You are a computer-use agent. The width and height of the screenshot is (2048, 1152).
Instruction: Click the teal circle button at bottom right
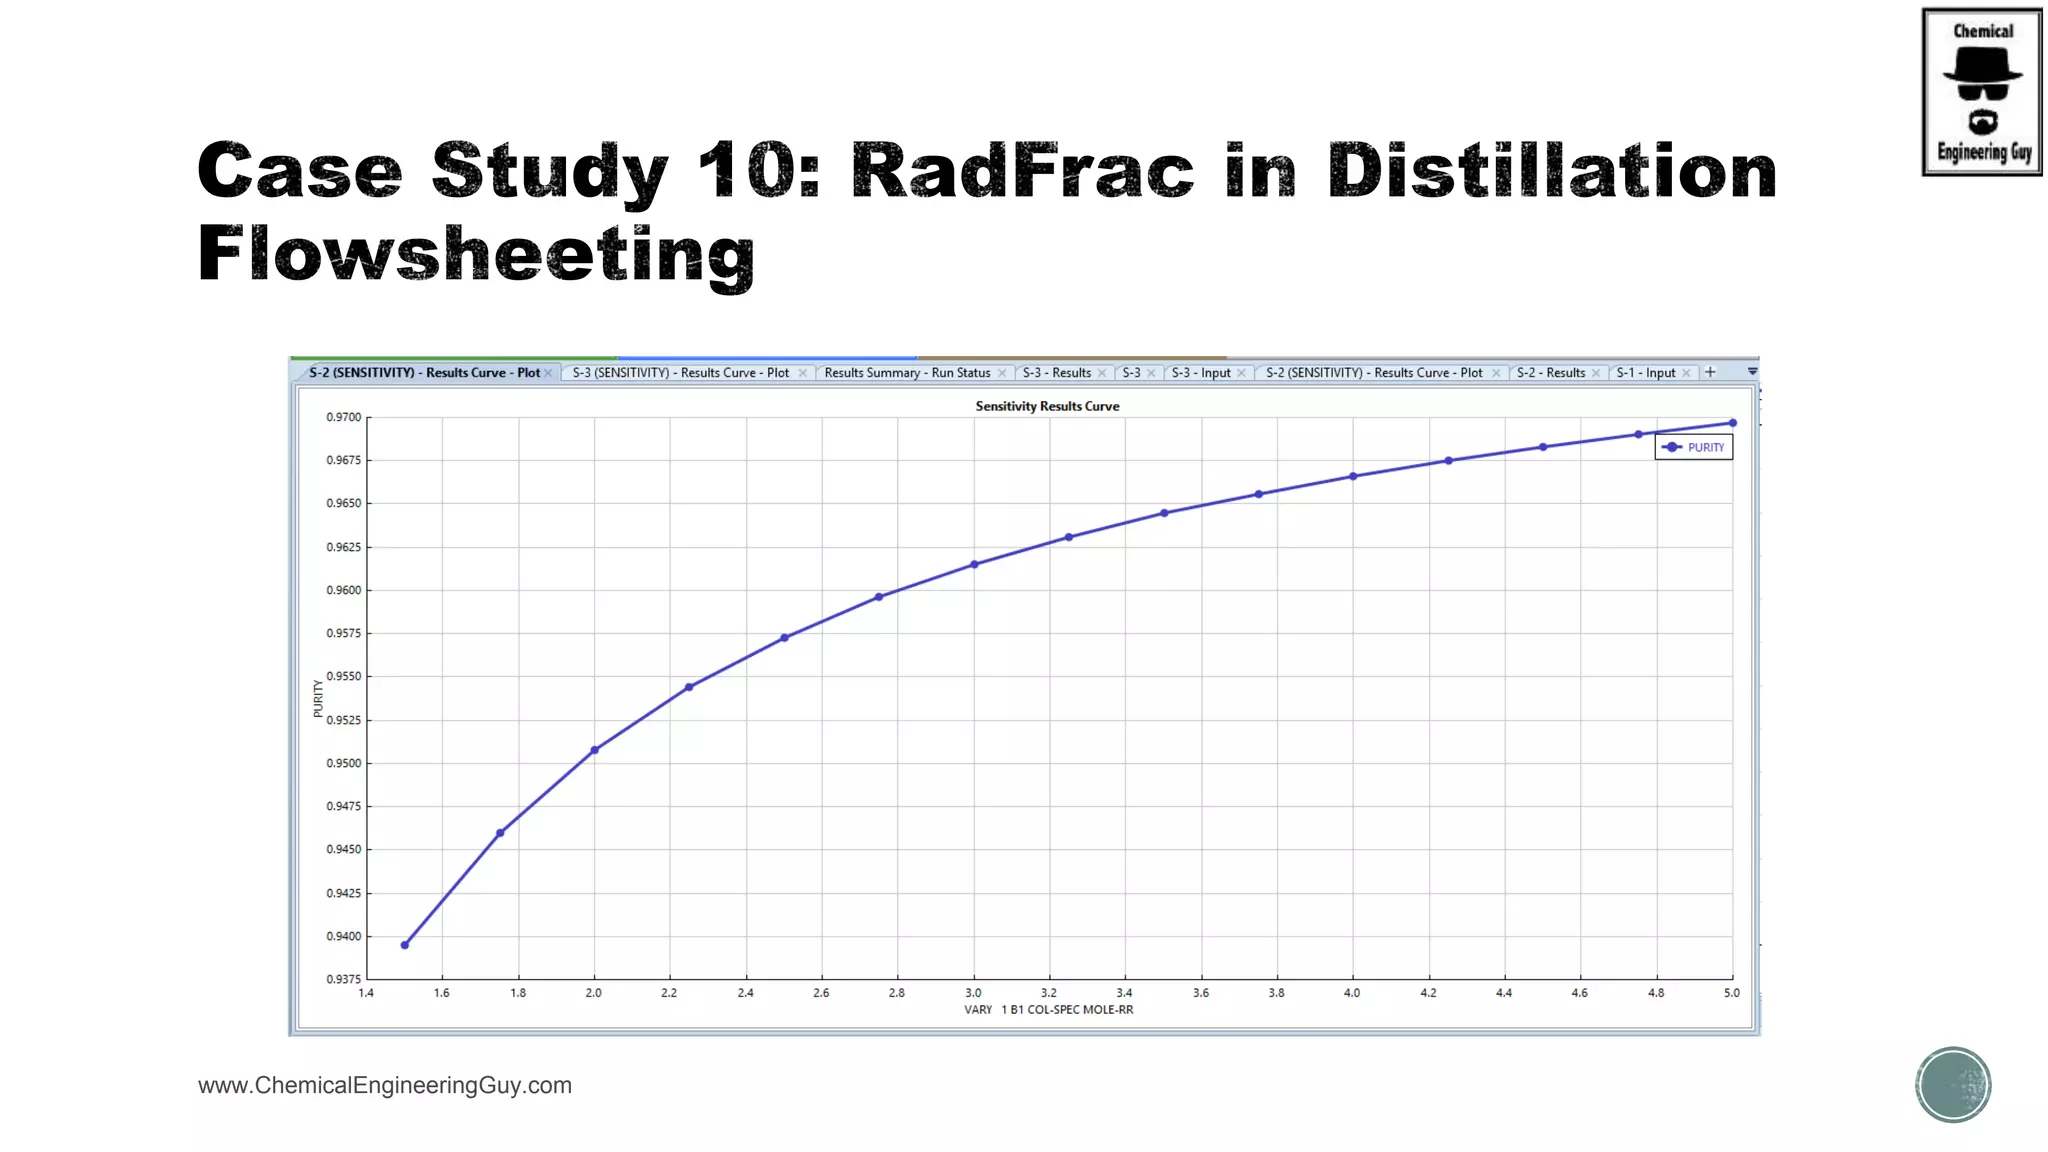1953,1085
